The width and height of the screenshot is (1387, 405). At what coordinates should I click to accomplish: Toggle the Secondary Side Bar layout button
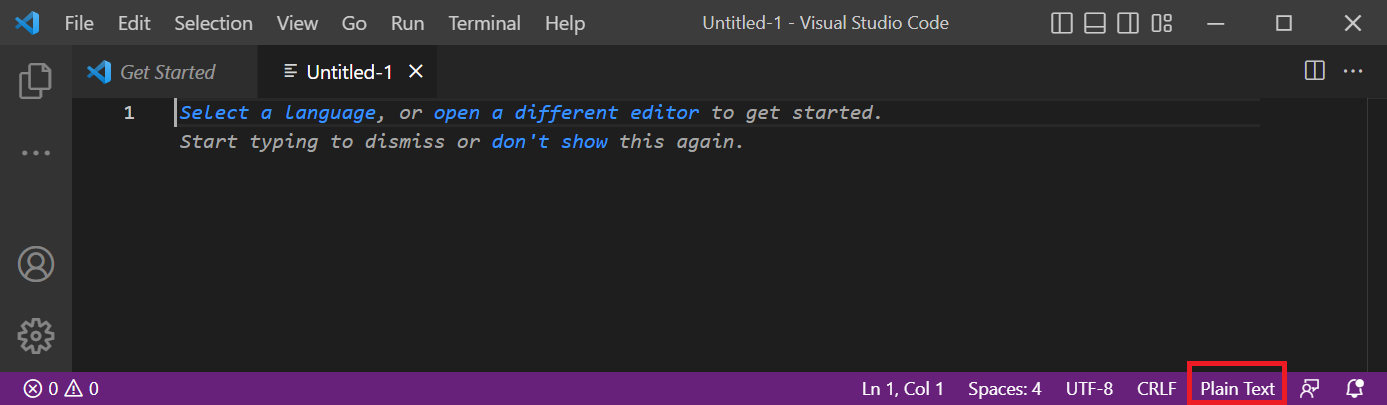pos(1128,23)
